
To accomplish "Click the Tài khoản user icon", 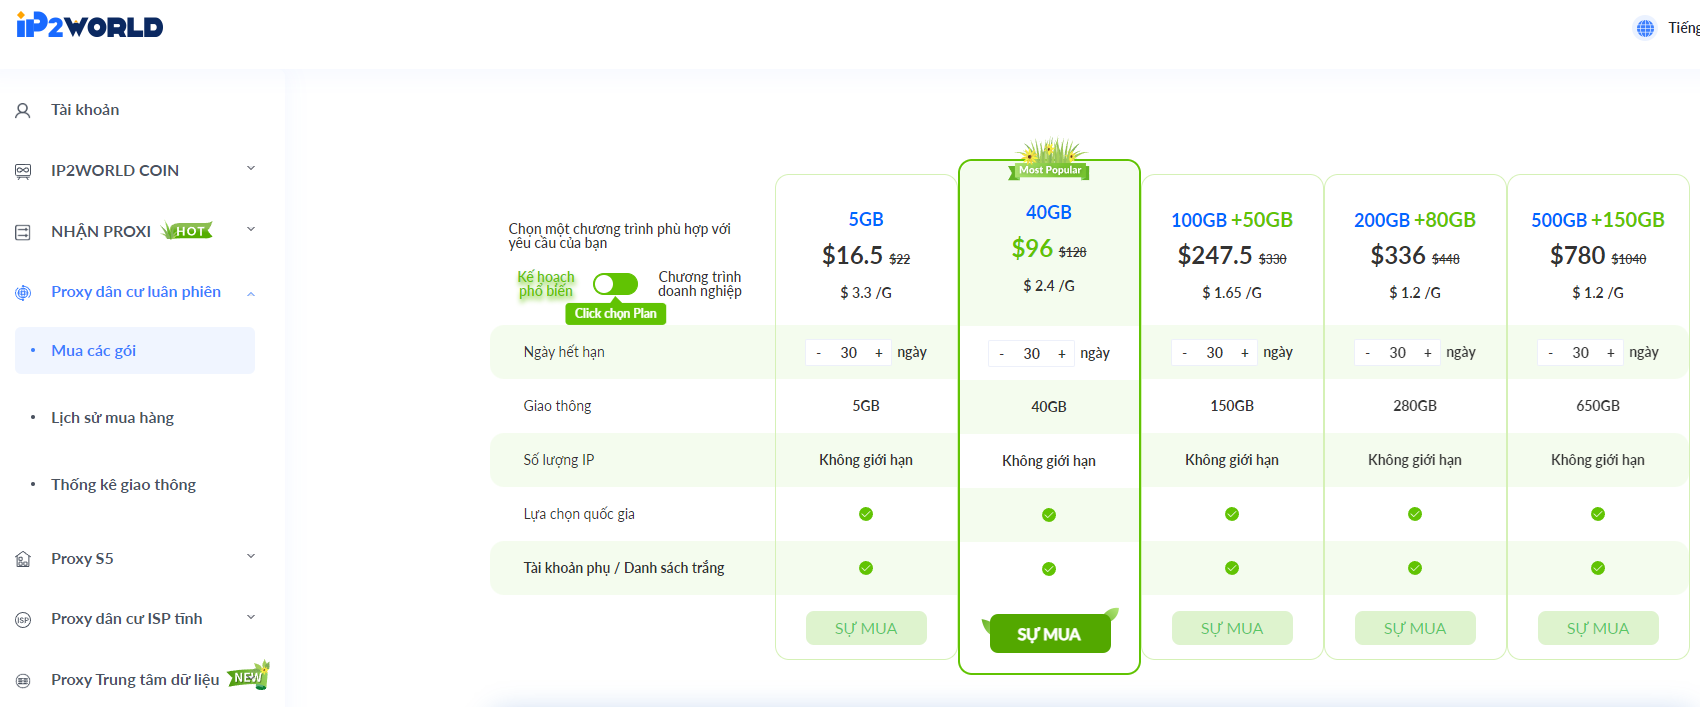I will [x=23, y=111].
